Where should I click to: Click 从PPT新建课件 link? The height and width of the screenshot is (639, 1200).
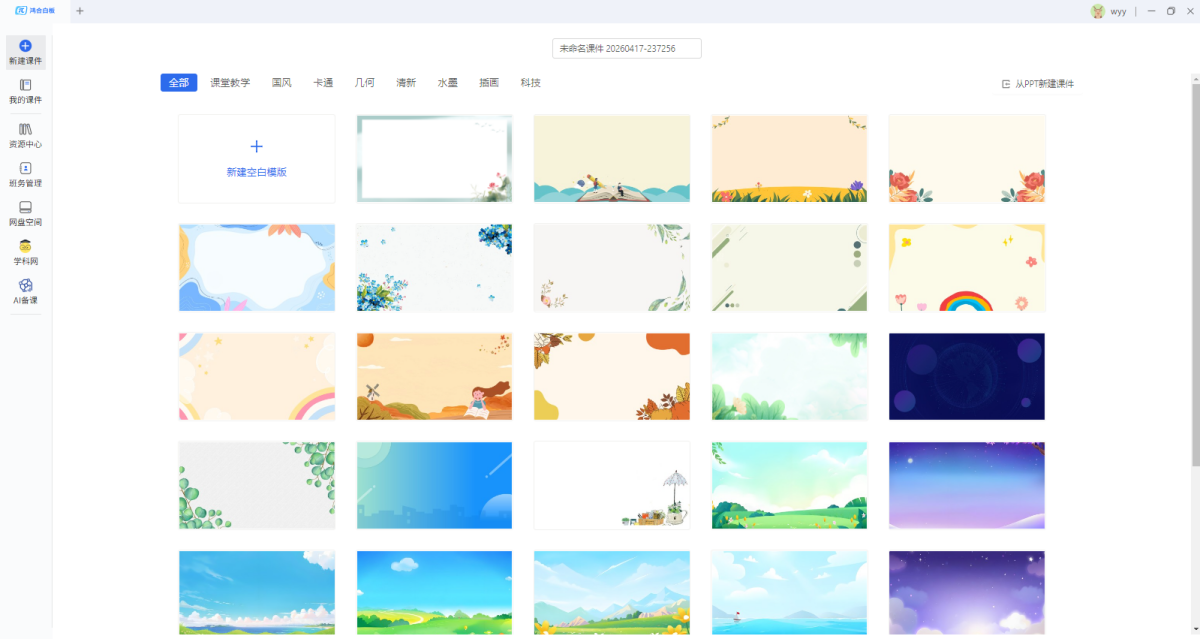pyautogui.click(x=1038, y=84)
